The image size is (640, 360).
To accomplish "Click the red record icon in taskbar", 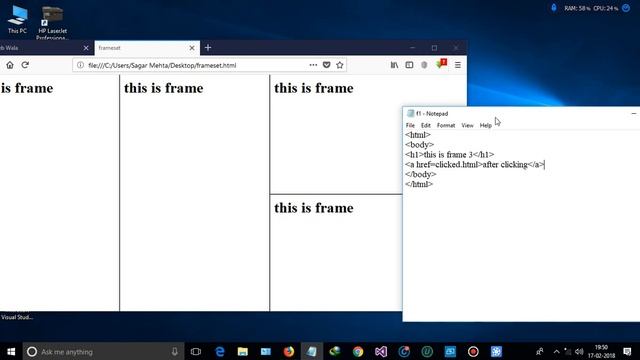I will [x=473, y=351].
